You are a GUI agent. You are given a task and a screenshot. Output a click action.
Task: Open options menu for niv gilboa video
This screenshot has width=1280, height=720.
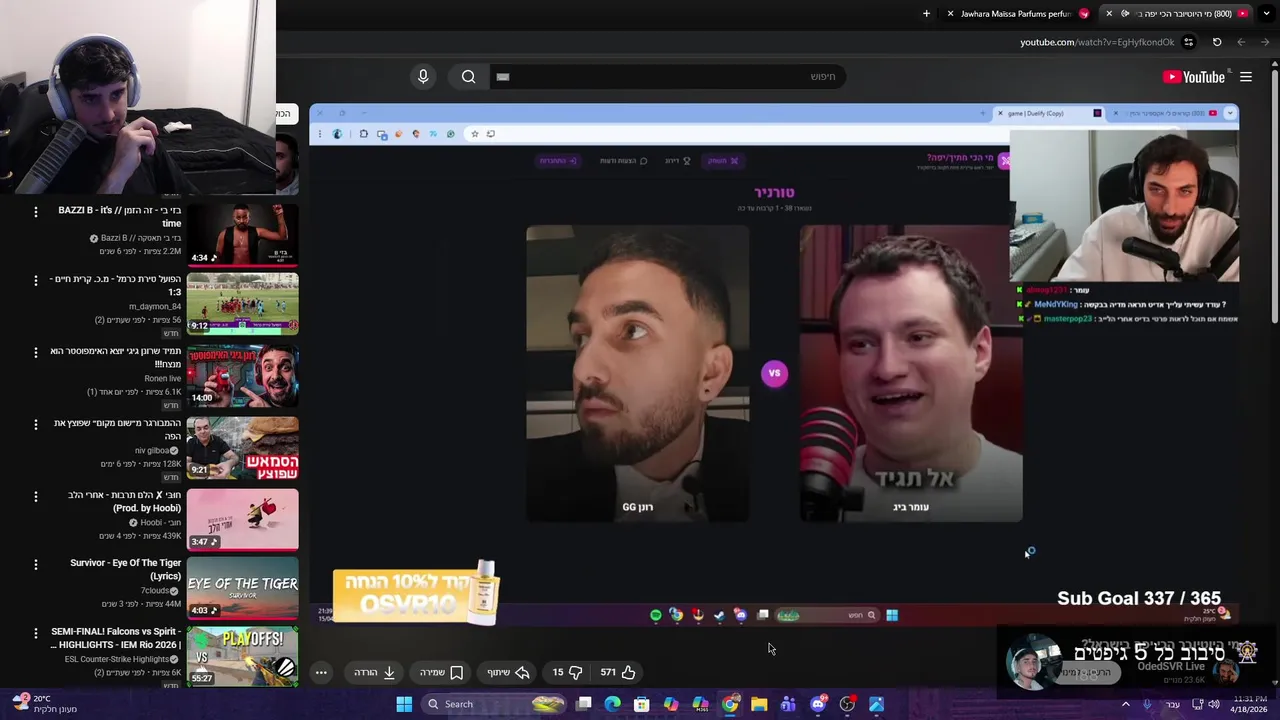pyautogui.click(x=35, y=424)
